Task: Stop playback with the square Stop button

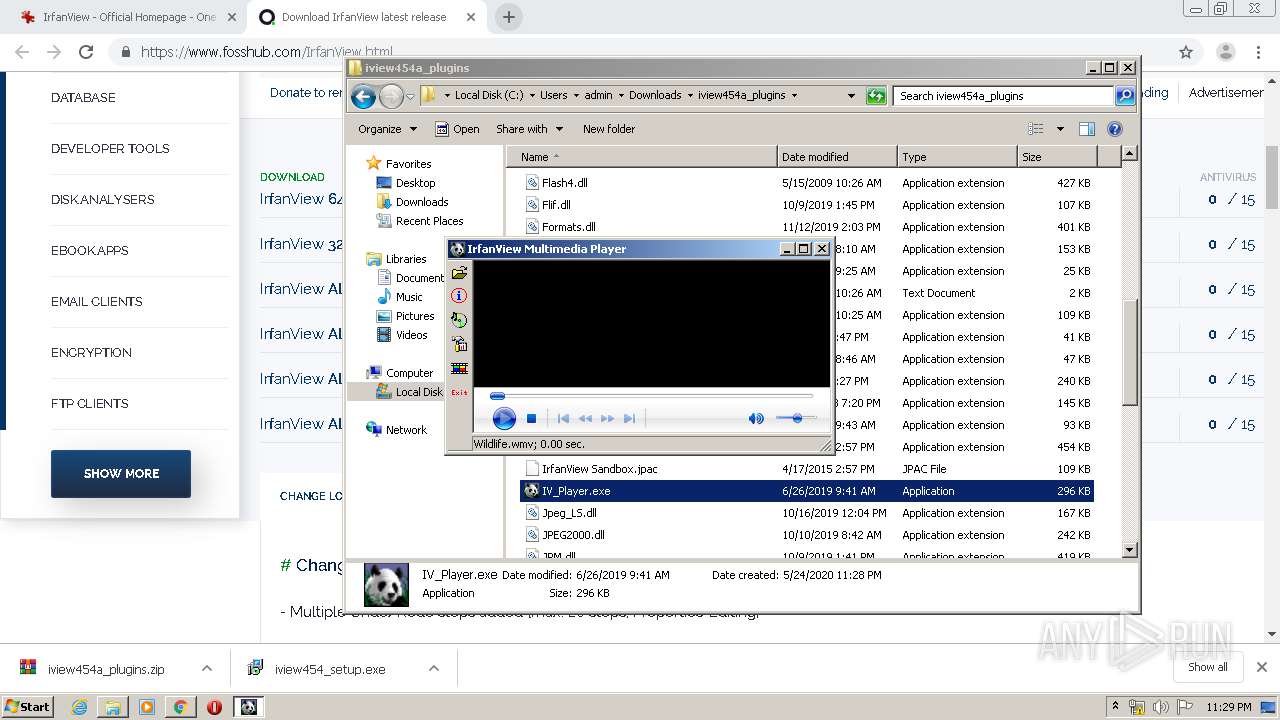Action: tap(532, 418)
